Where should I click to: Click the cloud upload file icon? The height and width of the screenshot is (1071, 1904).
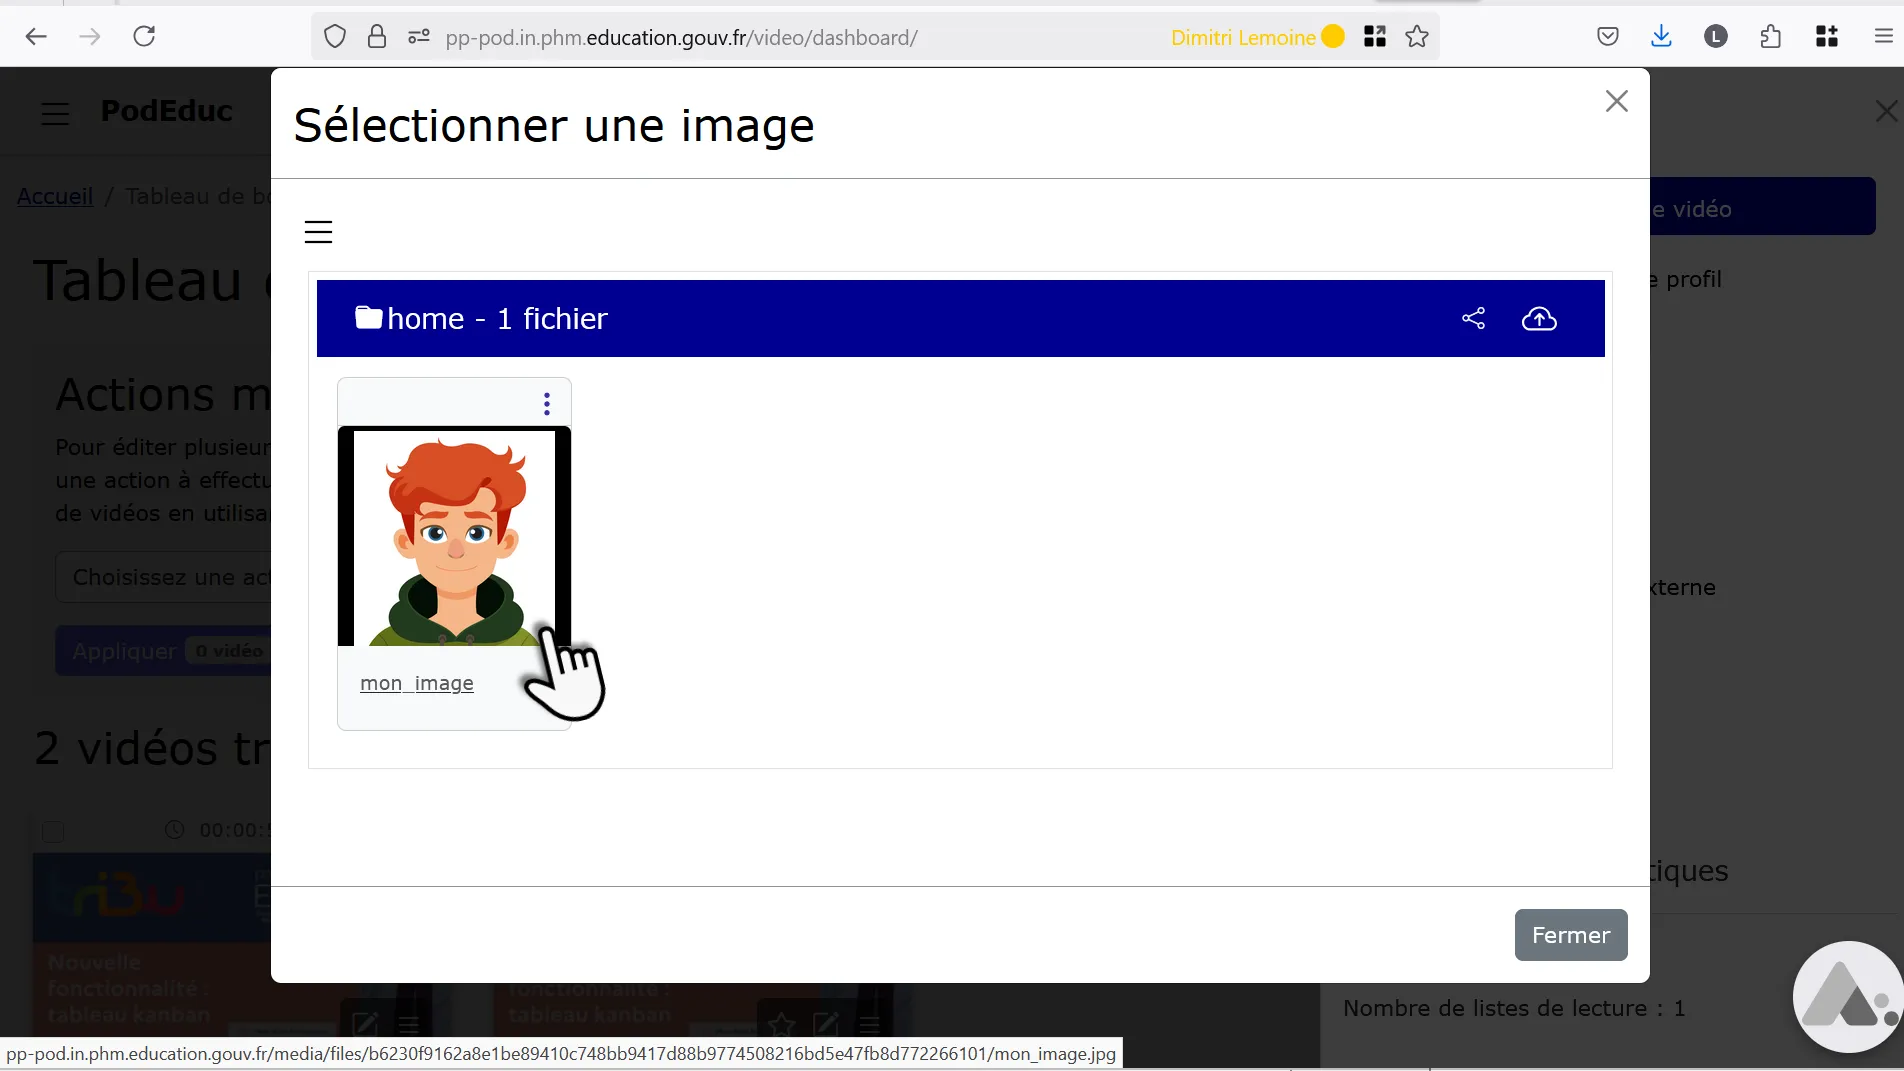(1539, 319)
